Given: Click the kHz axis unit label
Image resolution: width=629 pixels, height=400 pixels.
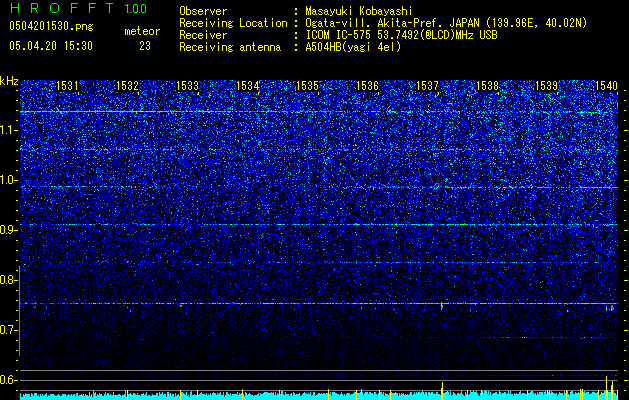Looking at the screenshot, I should pos(9,81).
